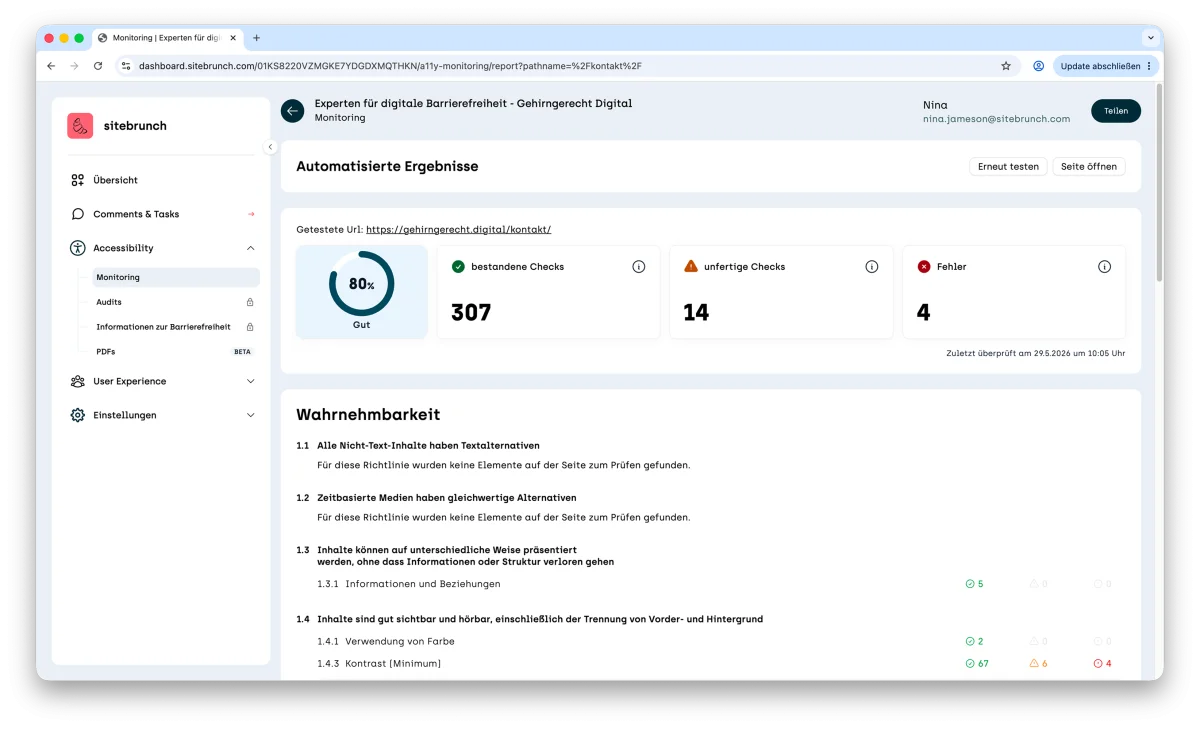The width and height of the screenshot is (1200, 729).
Task: Click the red arrow next to Comments & Tasks
Action: pos(251,214)
